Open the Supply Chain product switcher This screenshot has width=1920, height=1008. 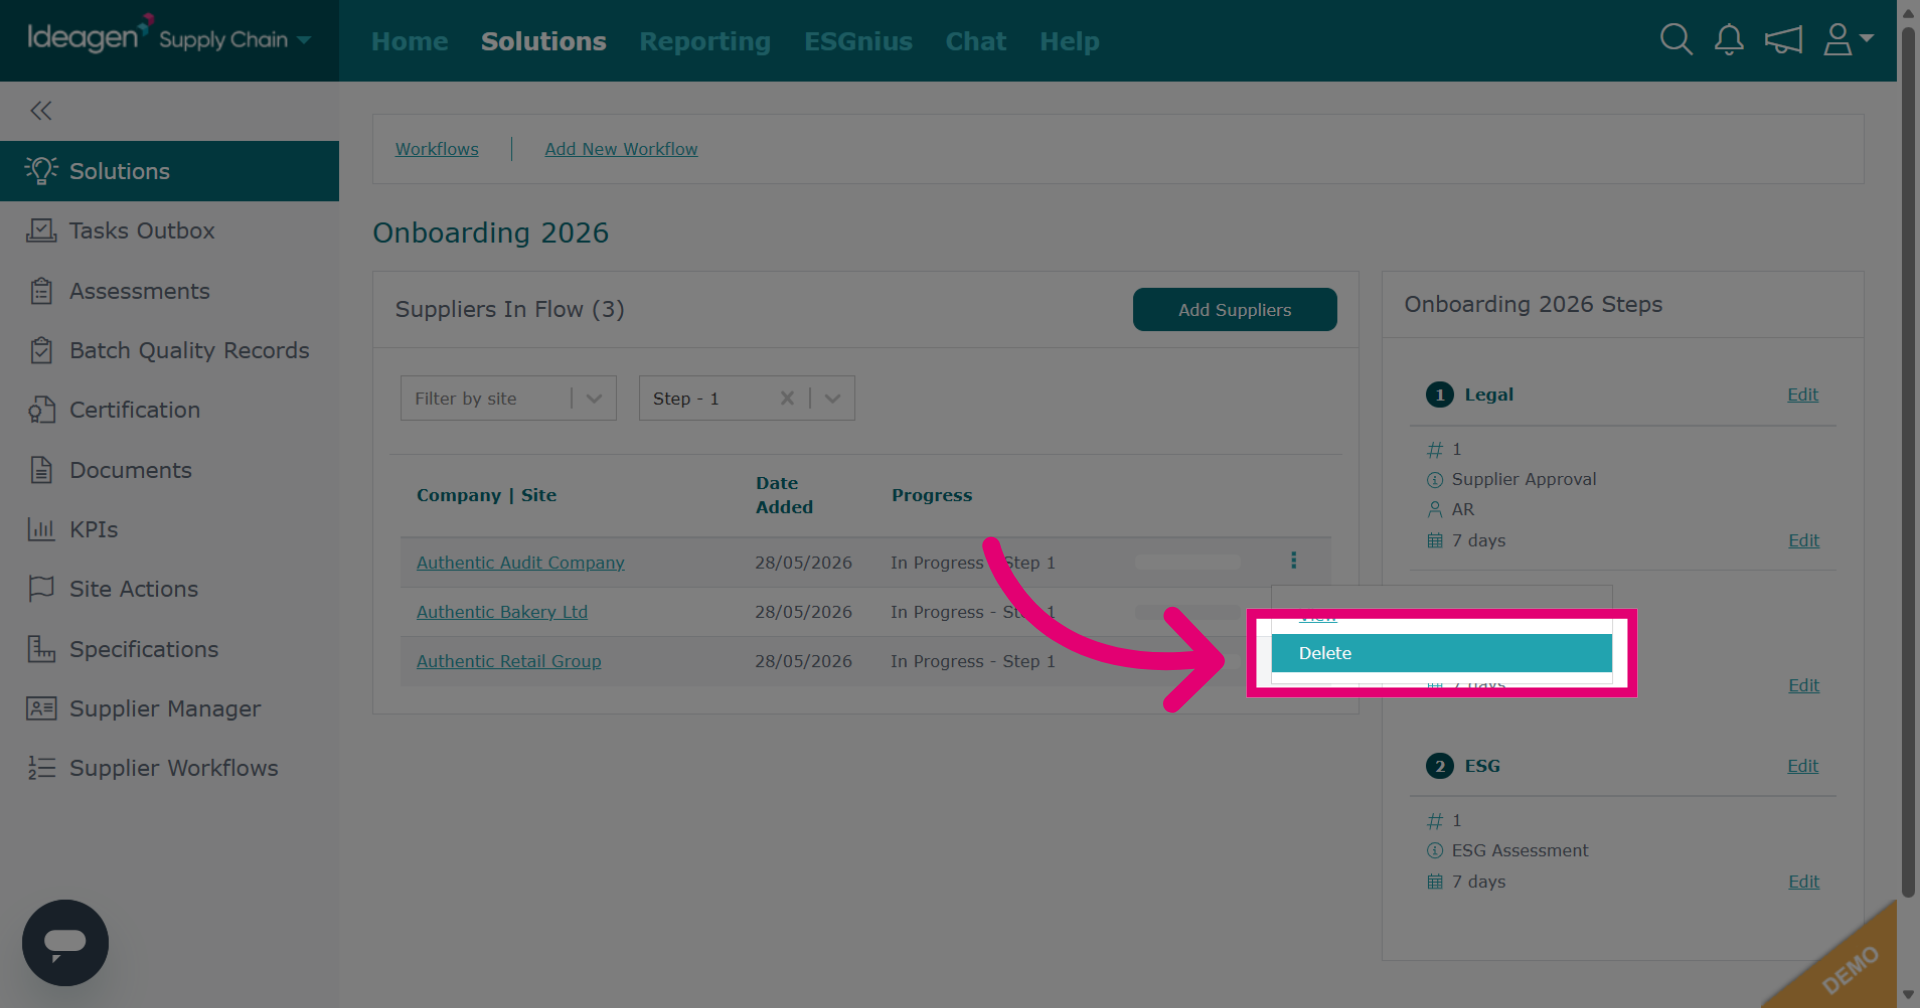234,40
